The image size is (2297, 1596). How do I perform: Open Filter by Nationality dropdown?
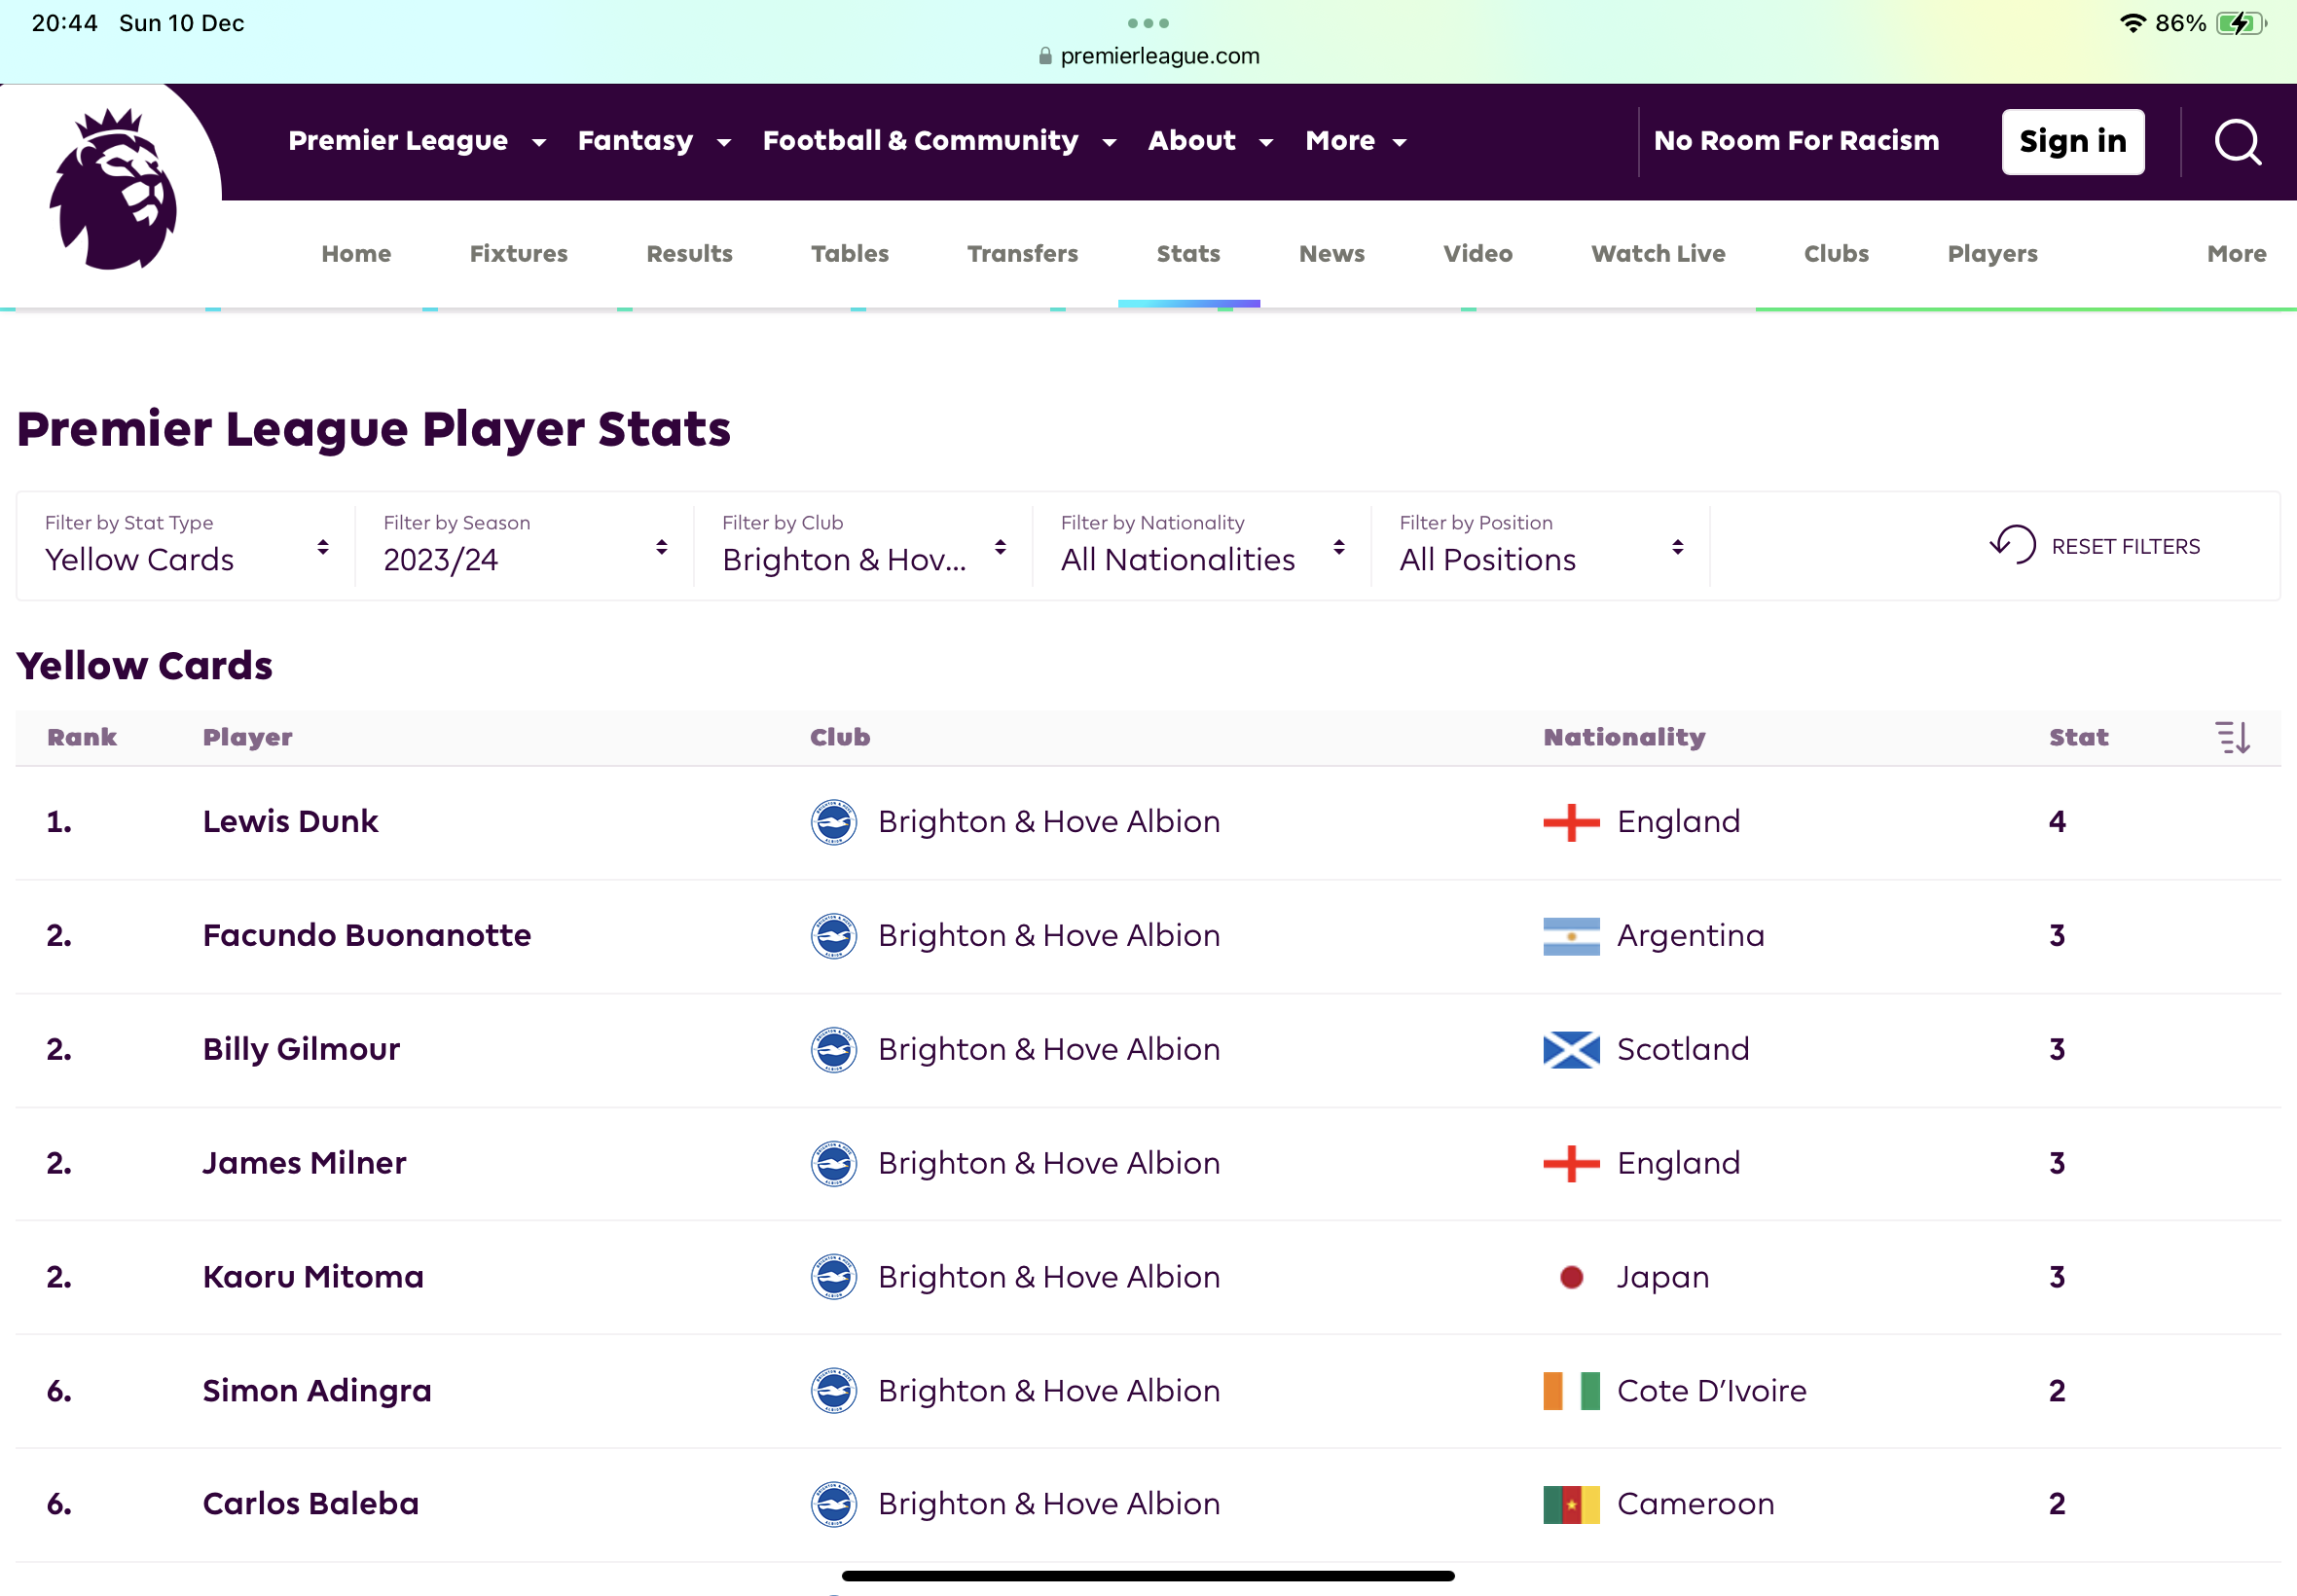pyautogui.click(x=1202, y=546)
